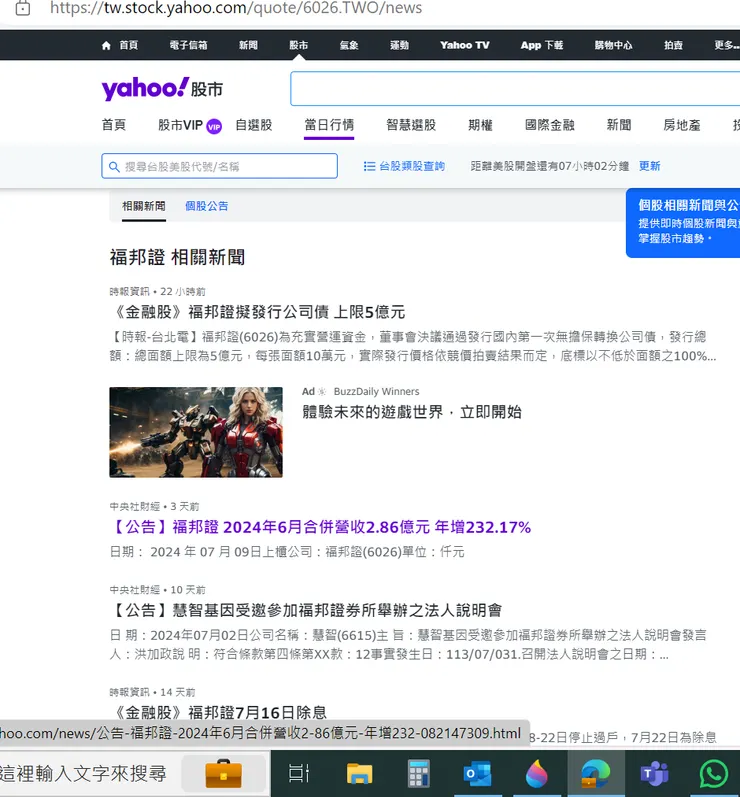
Task: Click the blue 個股相關新聞與公告 tooltip banner
Action: [683, 223]
